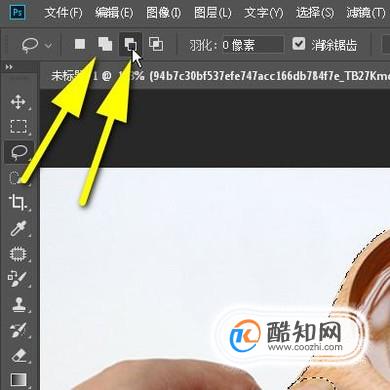The height and width of the screenshot is (390, 390).
Task: Open the 图像(I) menu
Action: point(163,13)
